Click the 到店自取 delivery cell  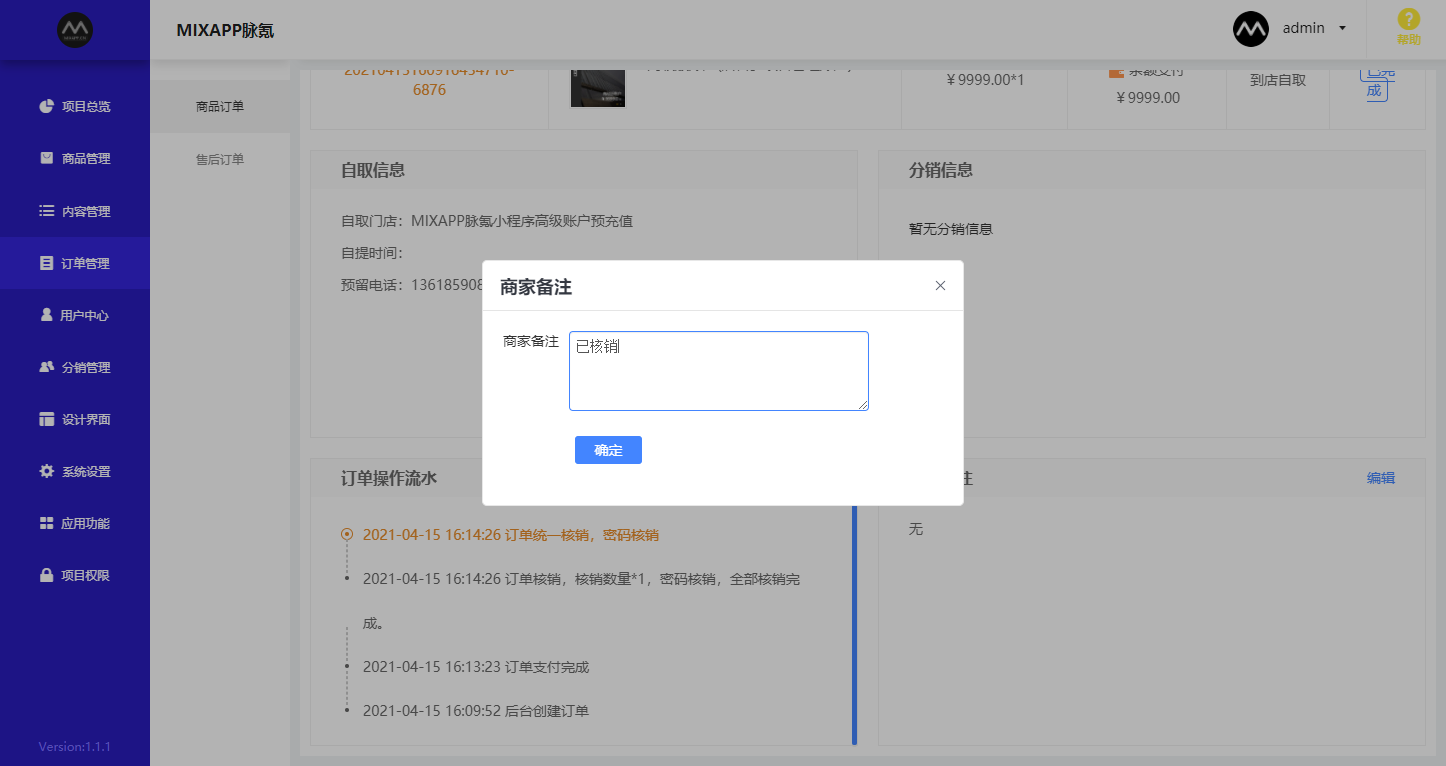[1278, 80]
